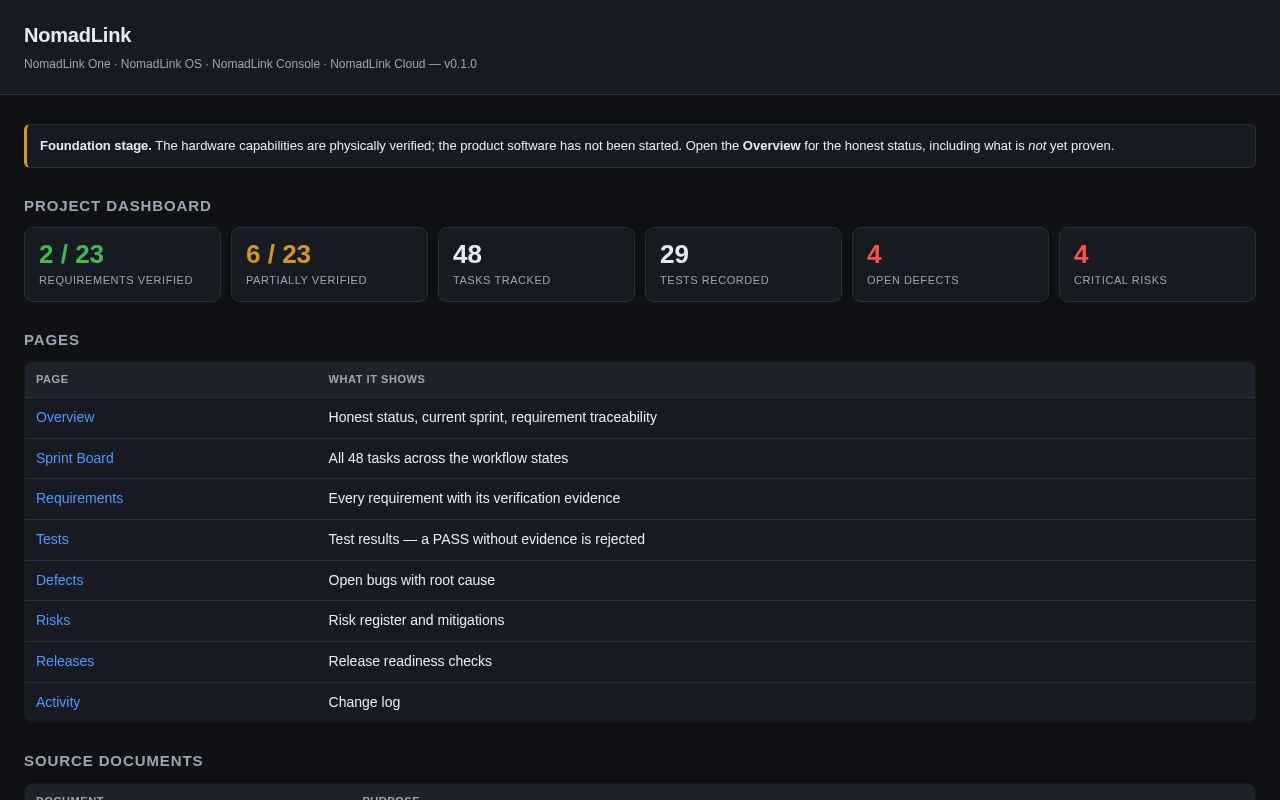The width and height of the screenshot is (1280, 800).
Task: Click the Foundation stage notice banner
Action: [640, 146]
